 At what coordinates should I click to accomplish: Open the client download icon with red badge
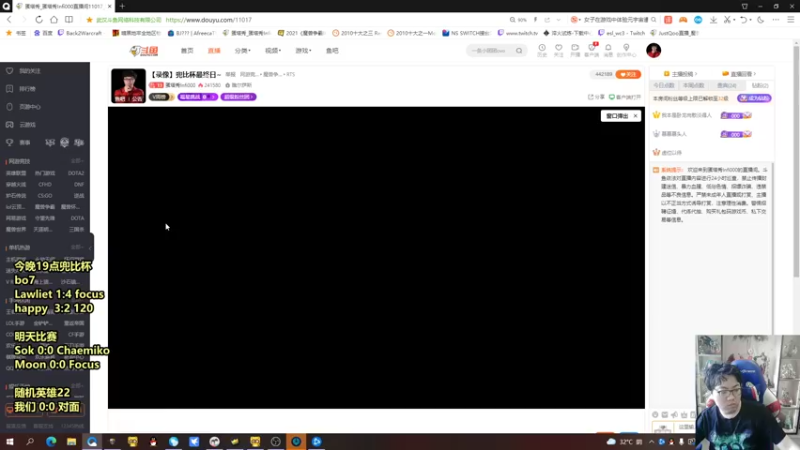tap(592, 49)
